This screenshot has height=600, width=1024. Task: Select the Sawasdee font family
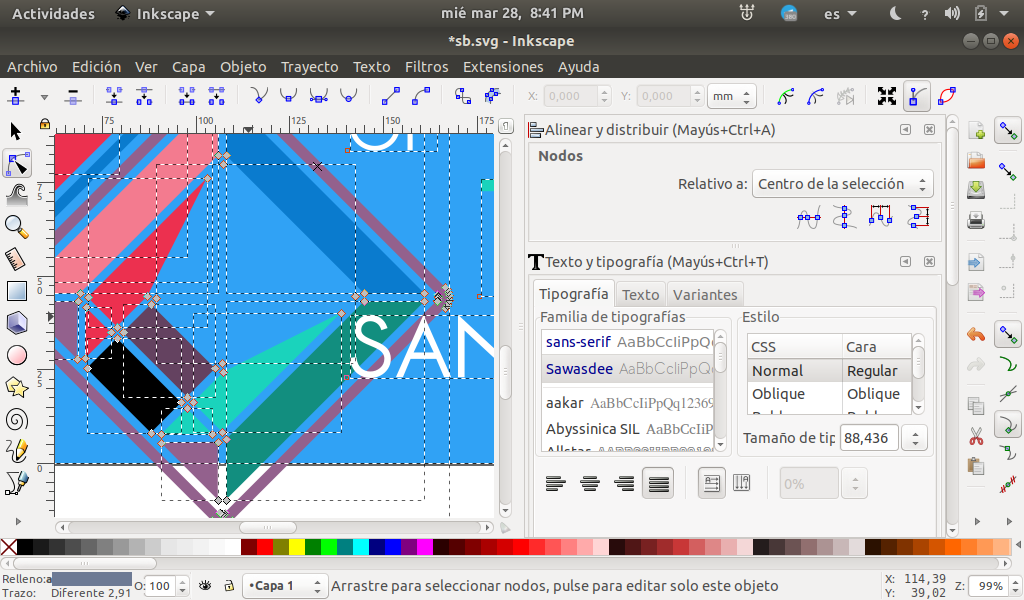(577, 369)
